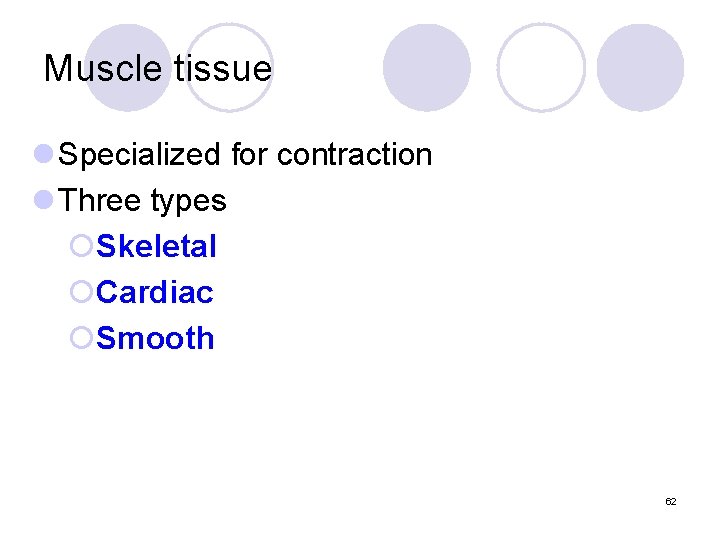This screenshot has height=540, width=720.
Task: Click the hollow bullet beside Smooth
Action: [x=82, y=338]
